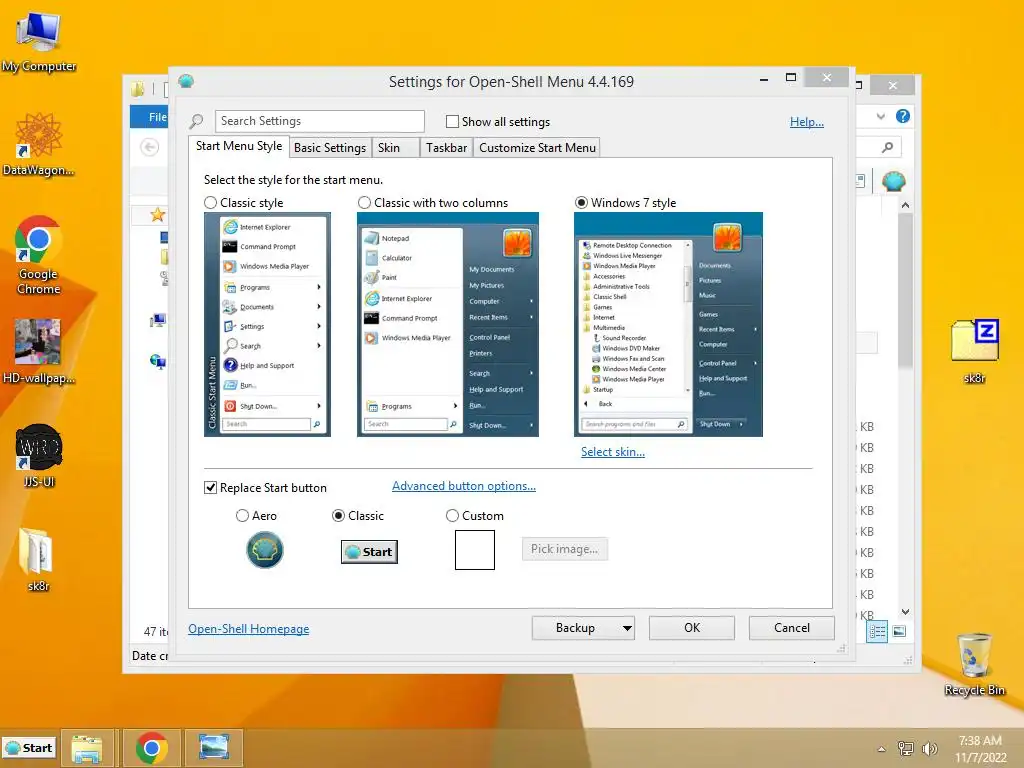Select the Aero button radio option

click(242, 516)
